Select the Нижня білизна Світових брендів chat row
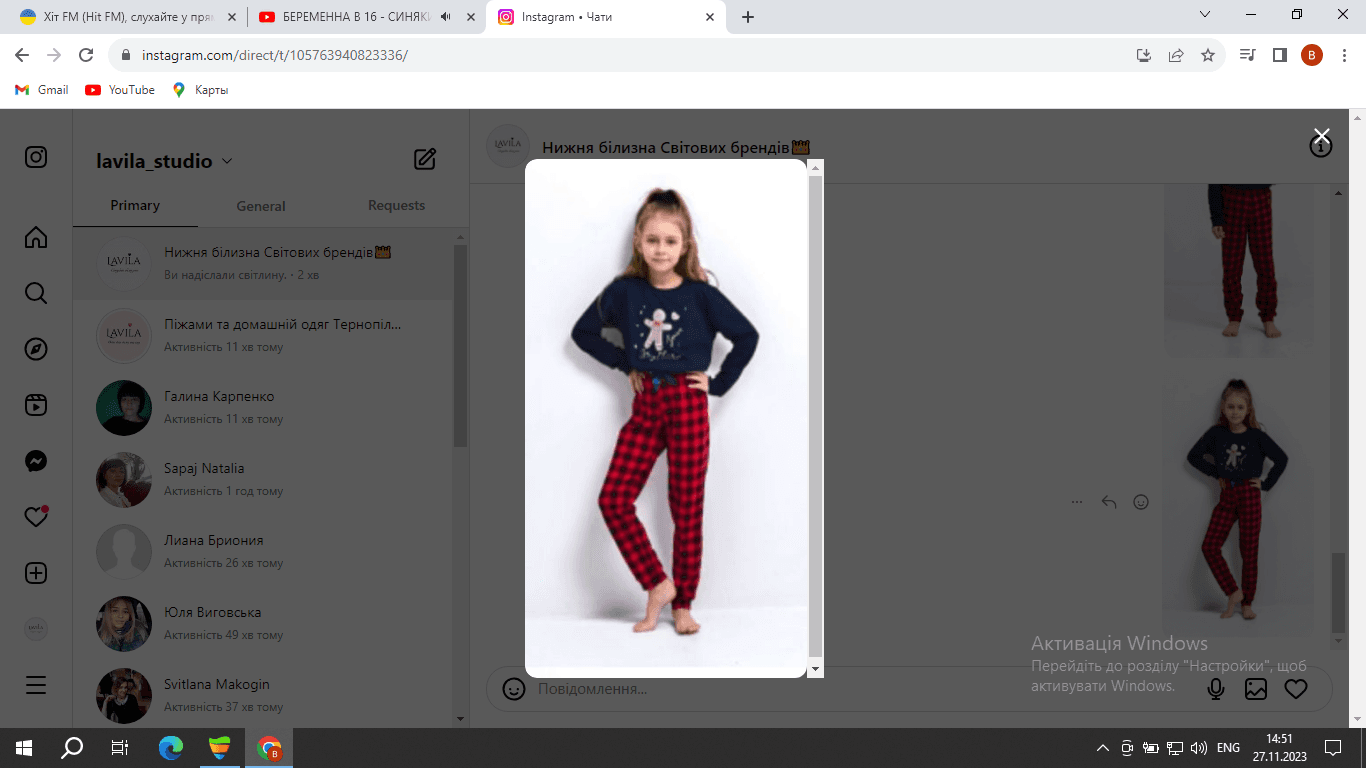Viewport: 1366px width, 768px height. (264, 263)
